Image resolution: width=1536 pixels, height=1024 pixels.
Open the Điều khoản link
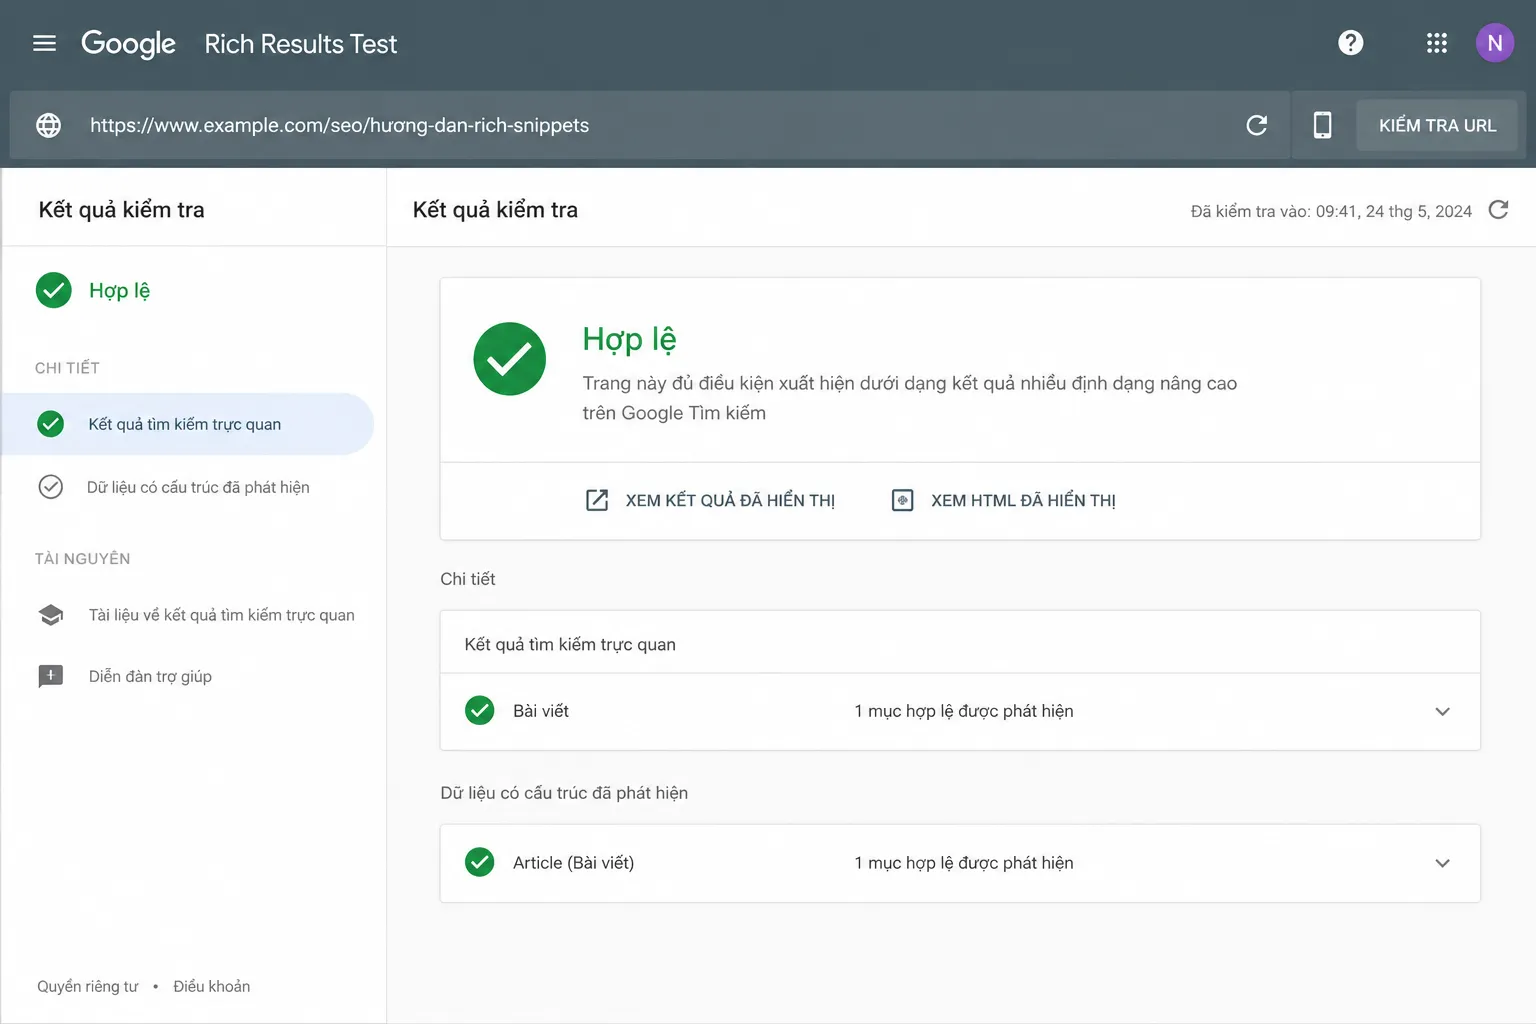(x=212, y=986)
